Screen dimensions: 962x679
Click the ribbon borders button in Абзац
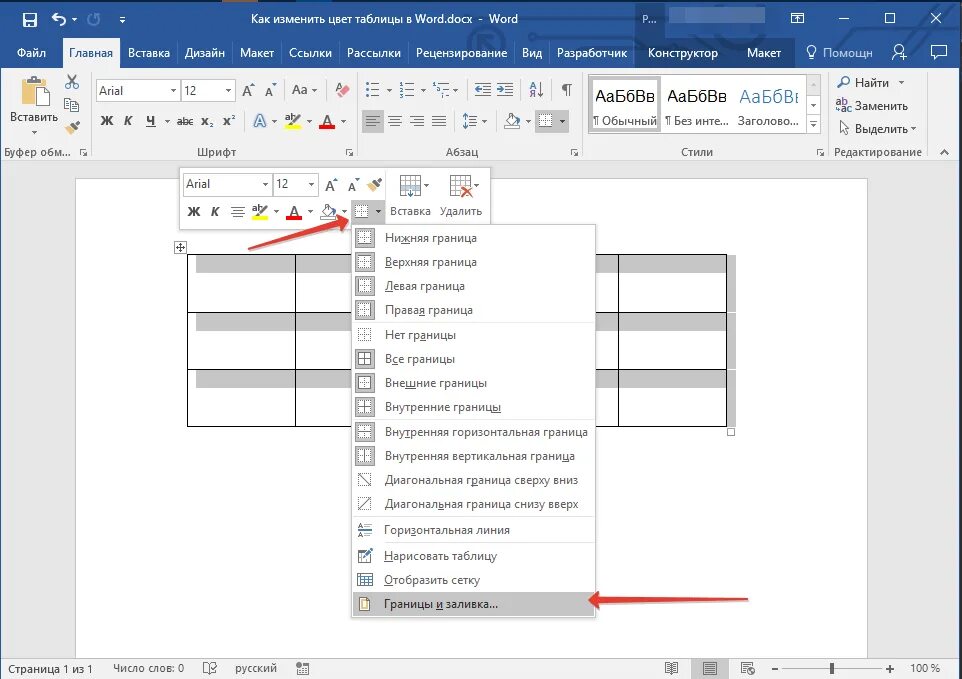click(x=545, y=121)
